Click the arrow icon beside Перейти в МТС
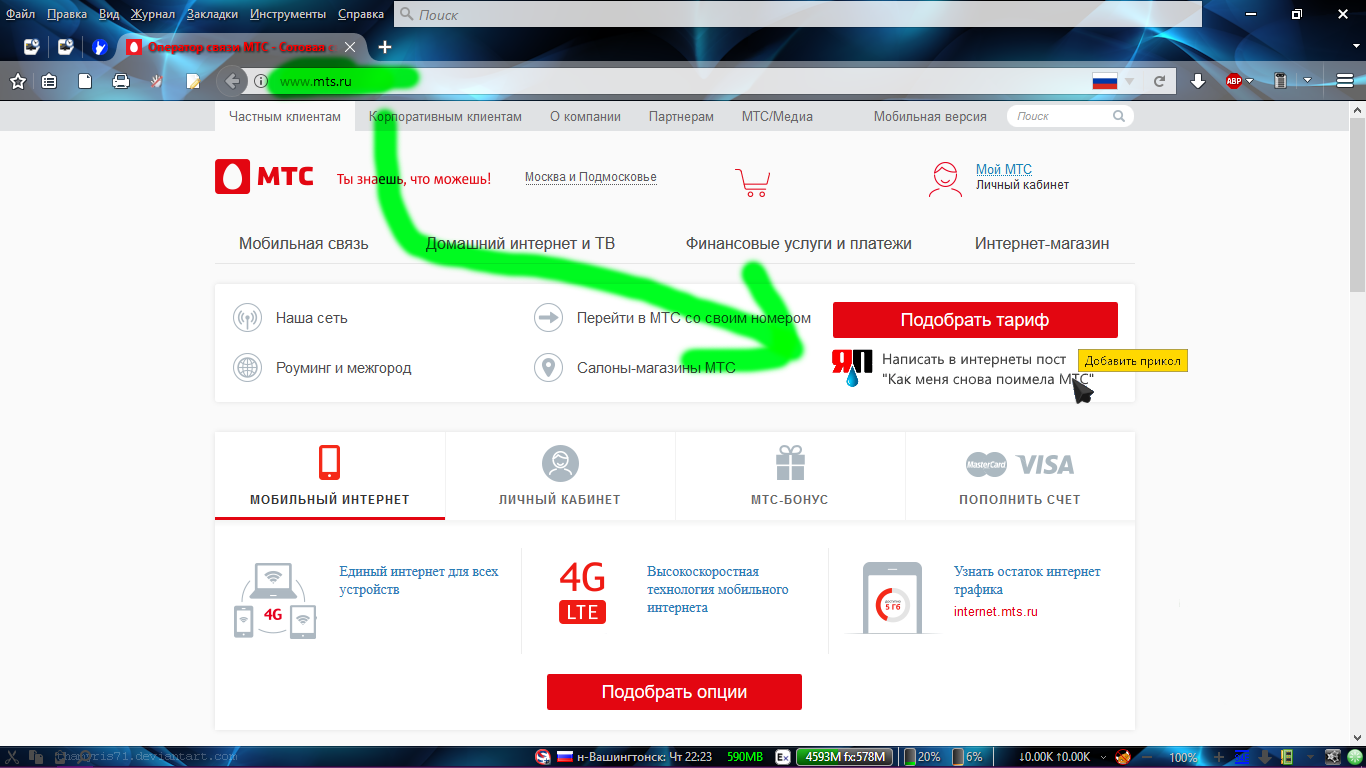1366x768 pixels. tap(548, 318)
